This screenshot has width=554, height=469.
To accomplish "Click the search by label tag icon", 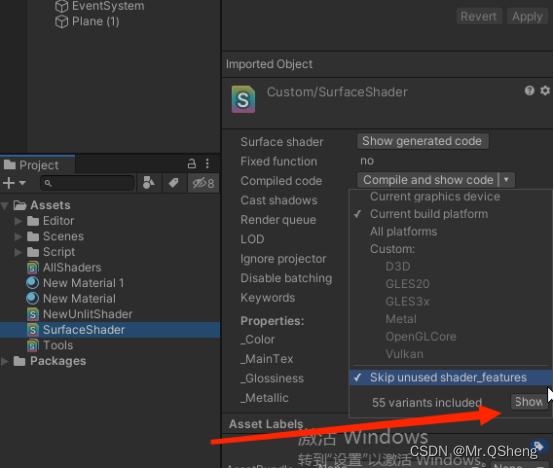I will [x=173, y=183].
